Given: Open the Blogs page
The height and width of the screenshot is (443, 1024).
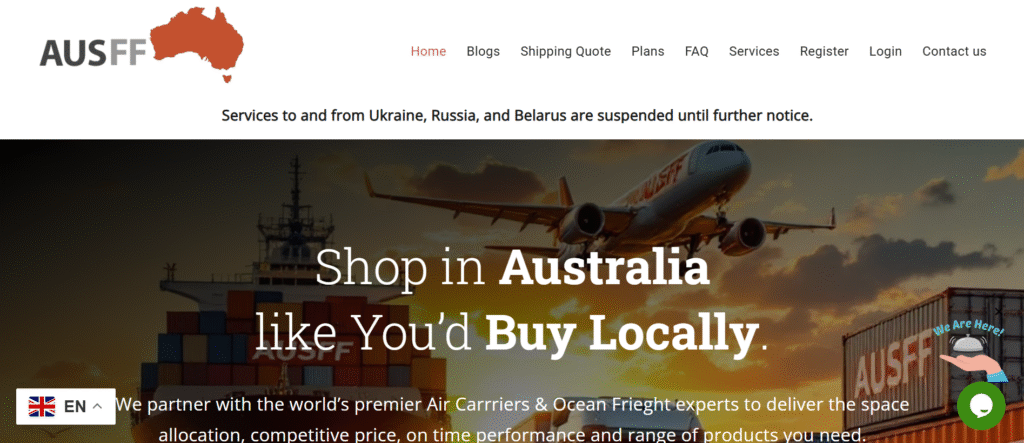Looking at the screenshot, I should (x=483, y=51).
